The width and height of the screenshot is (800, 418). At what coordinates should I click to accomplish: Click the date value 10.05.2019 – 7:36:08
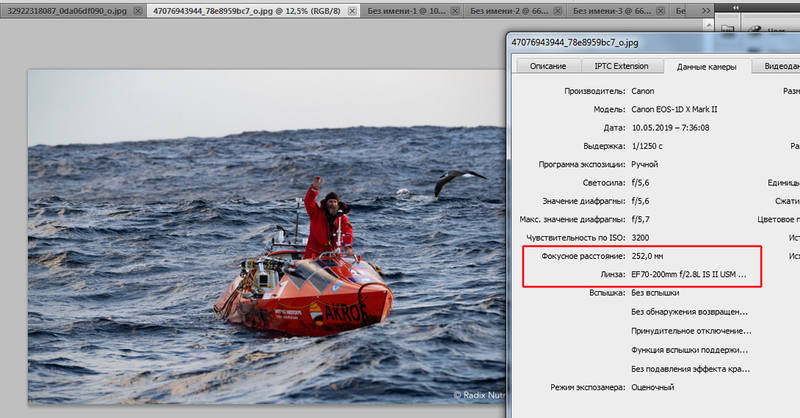[x=670, y=128]
